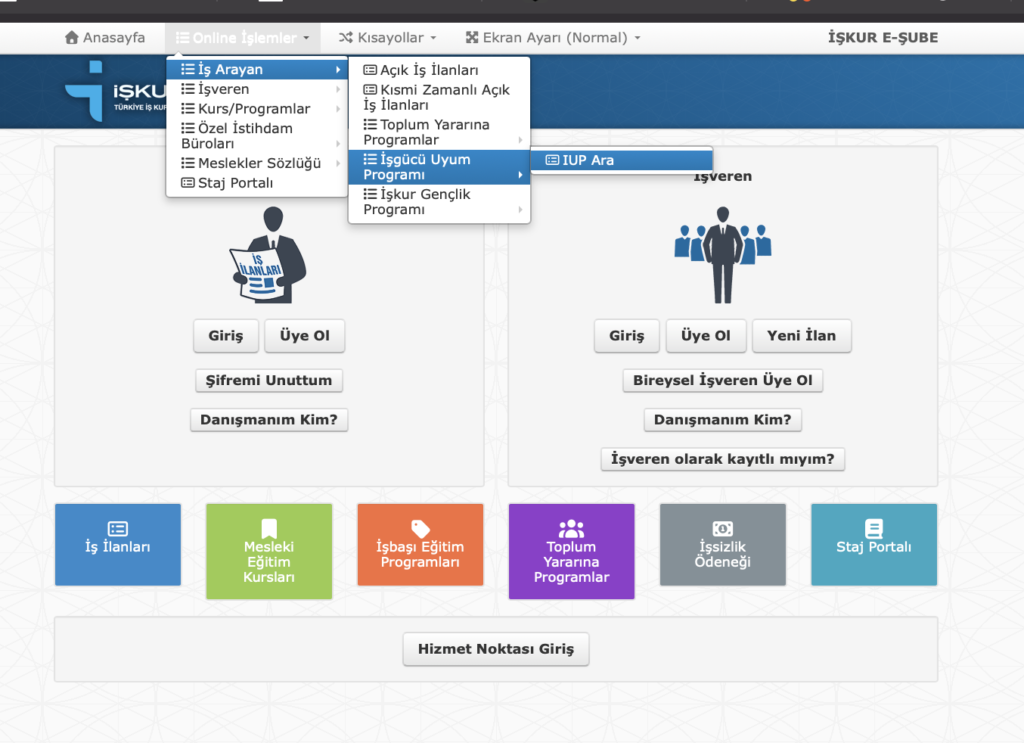Click the Hizmet Noktası Giriş button
The width and height of the screenshot is (1024, 743).
tap(496, 649)
